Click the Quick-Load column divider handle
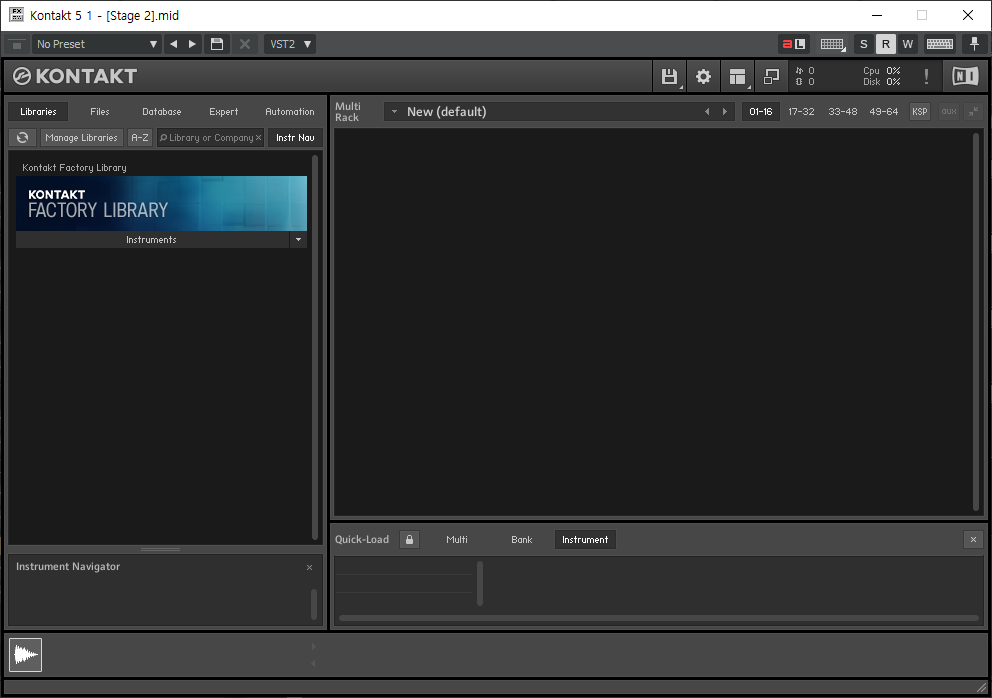 pyautogui.click(x=480, y=583)
